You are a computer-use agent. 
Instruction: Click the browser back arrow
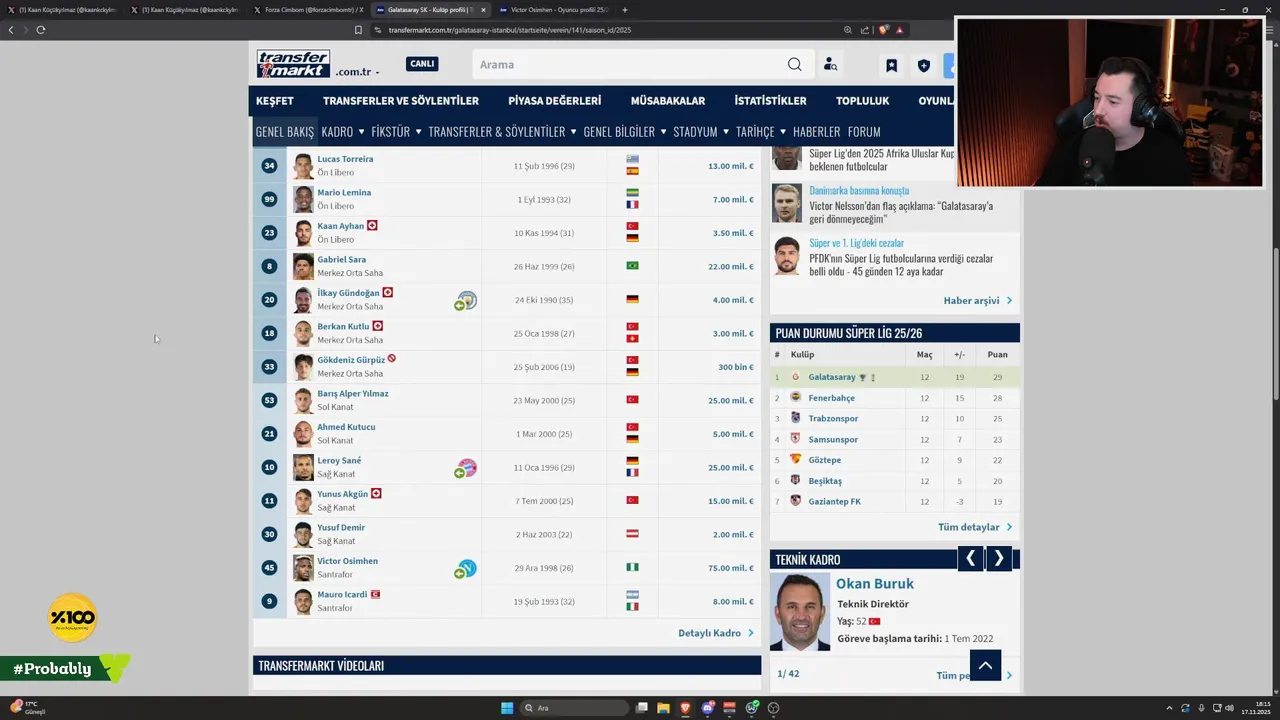[x=11, y=30]
